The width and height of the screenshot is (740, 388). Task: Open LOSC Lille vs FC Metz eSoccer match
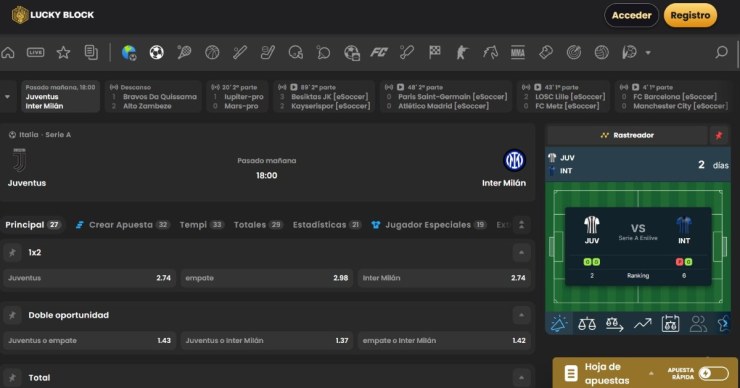tap(563, 97)
